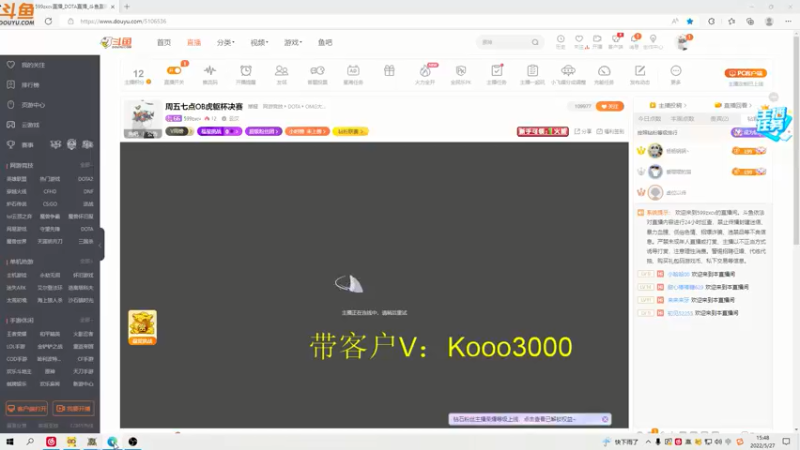800x450 pixels.
Task: Open the start-broadcast camera icon in header
Action: tap(597, 41)
